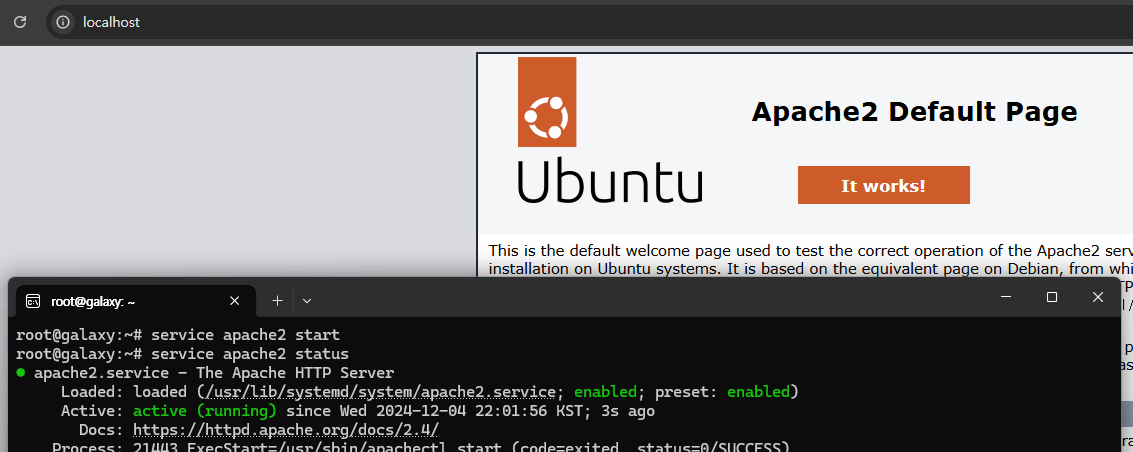Minimize the terminal window
1133x452 pixels.
click(1006, 297)
